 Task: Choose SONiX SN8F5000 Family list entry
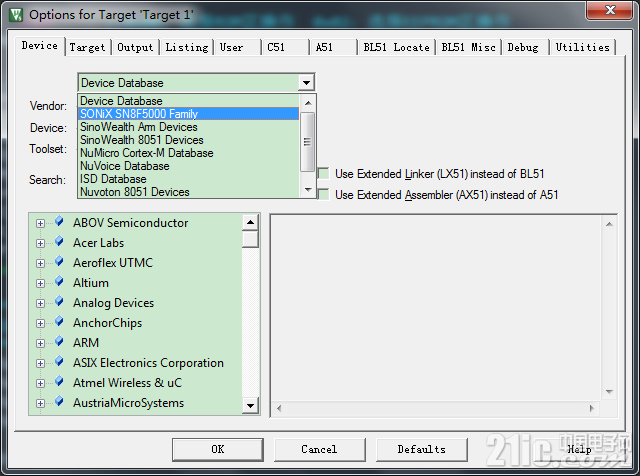pyautogui.click(x=189, y=114)
